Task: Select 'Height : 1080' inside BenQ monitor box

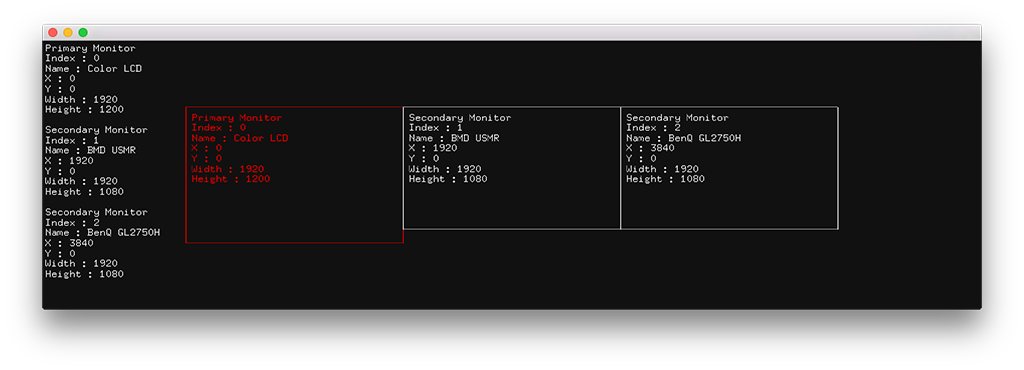Action: pos(666,179)
